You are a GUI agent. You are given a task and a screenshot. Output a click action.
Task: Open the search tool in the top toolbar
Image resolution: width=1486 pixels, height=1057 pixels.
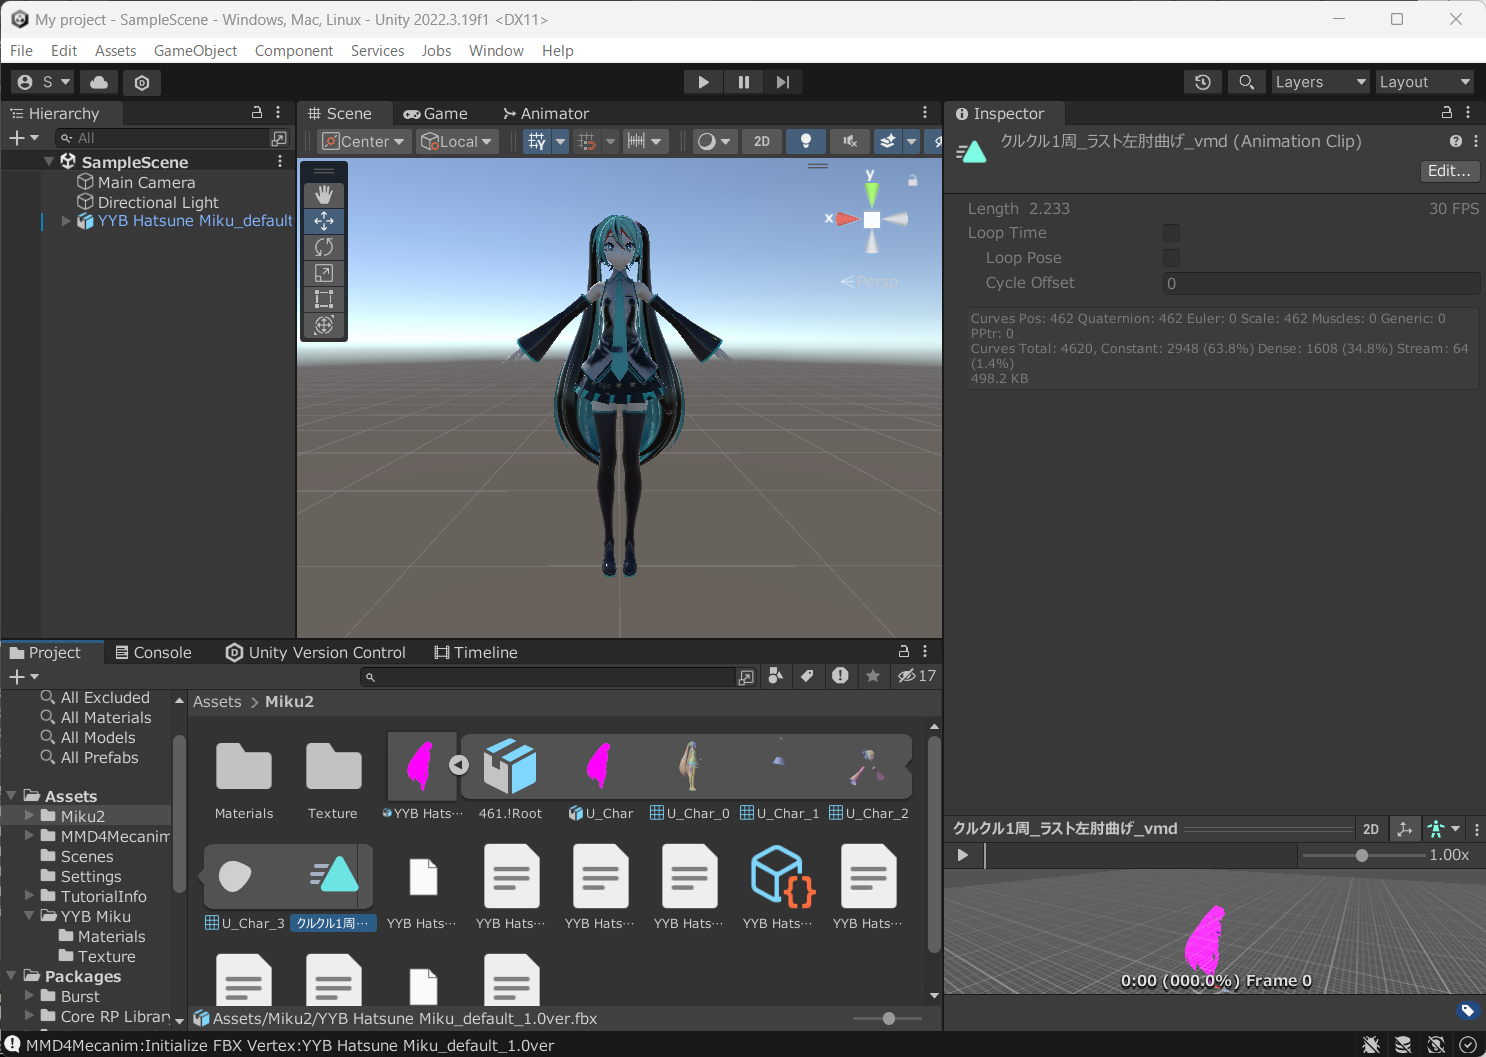[1246, 81]
